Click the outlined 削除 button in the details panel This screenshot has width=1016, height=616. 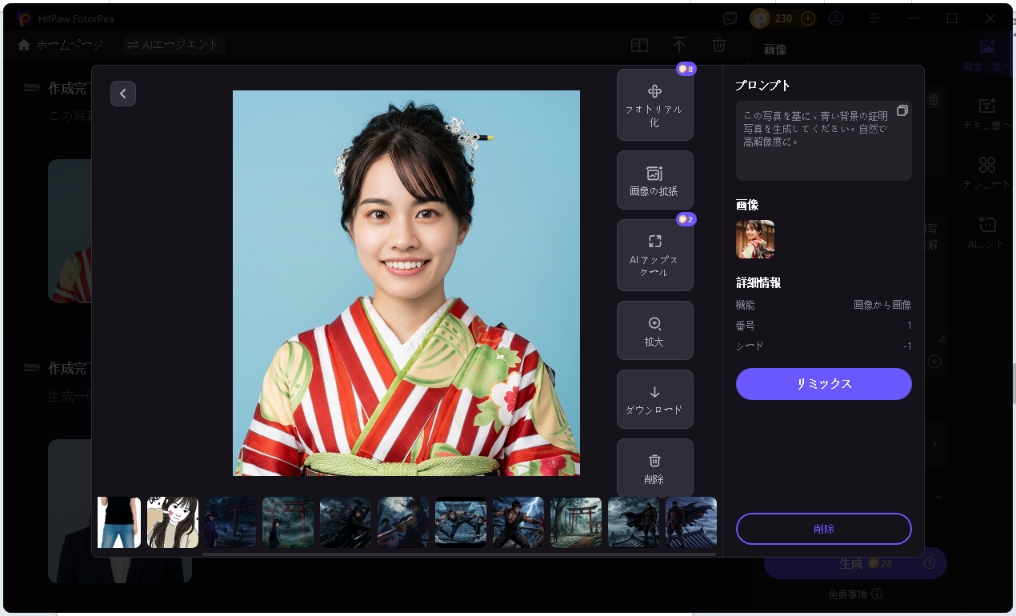pyautogui.click(x=824, y=529)
